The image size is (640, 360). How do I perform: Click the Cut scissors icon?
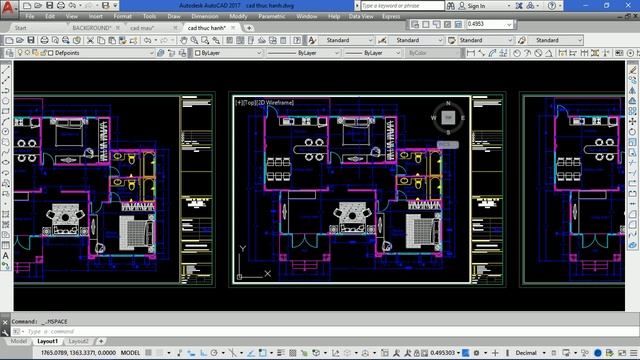[90, 40]
